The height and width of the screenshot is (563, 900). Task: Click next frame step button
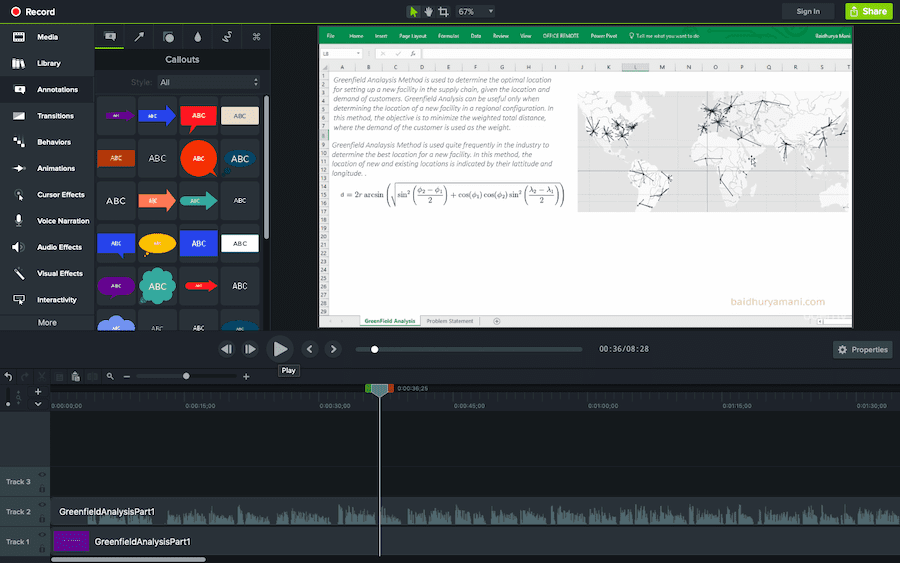point(250,349)
